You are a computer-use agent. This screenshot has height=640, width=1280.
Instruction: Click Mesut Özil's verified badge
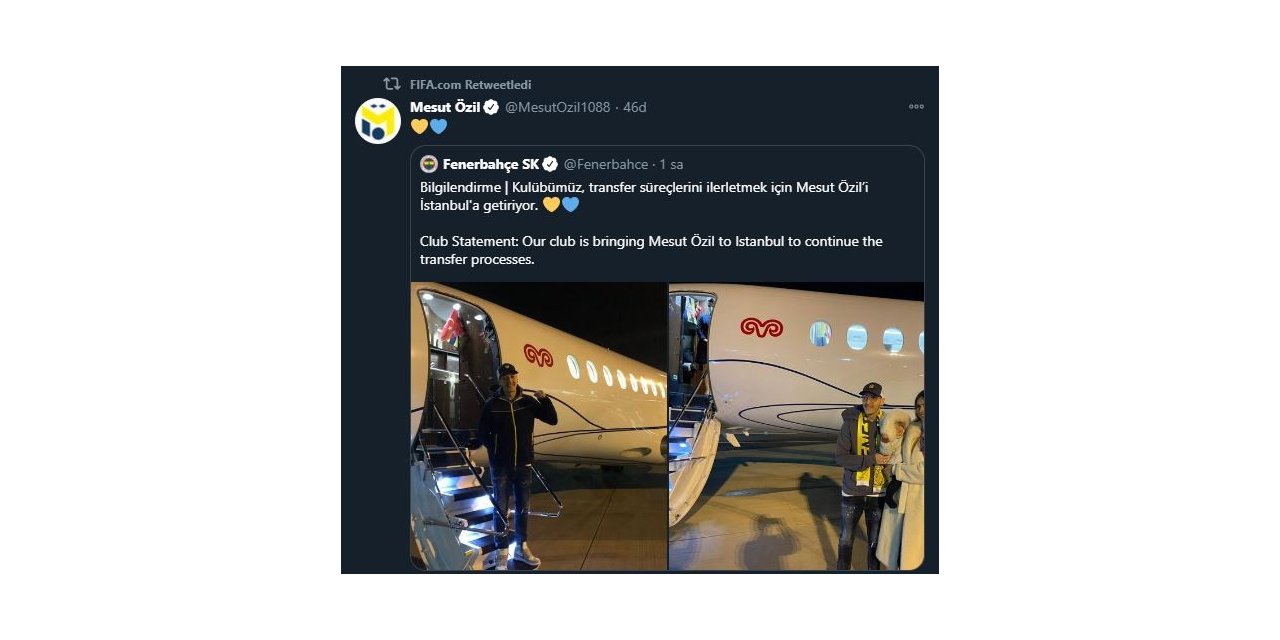tap(491, 107)
